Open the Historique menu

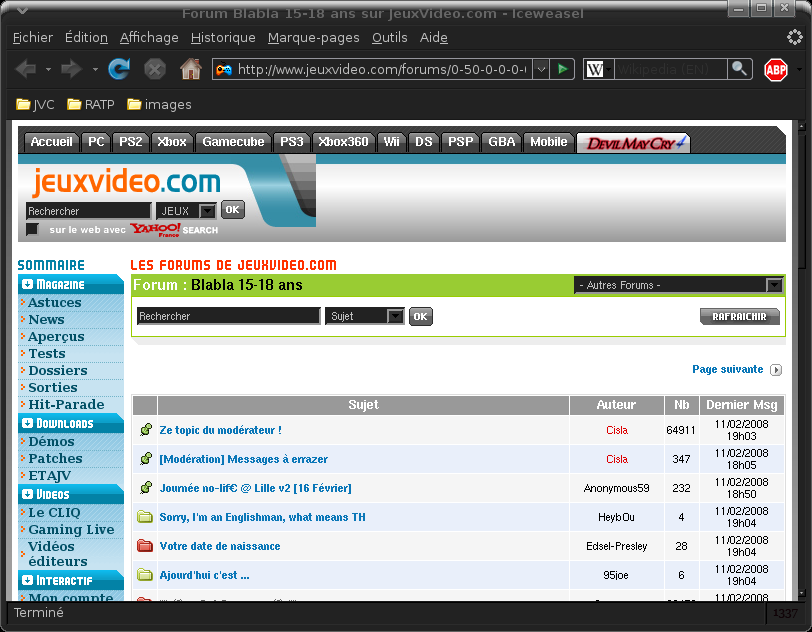[x=223, y=38]
